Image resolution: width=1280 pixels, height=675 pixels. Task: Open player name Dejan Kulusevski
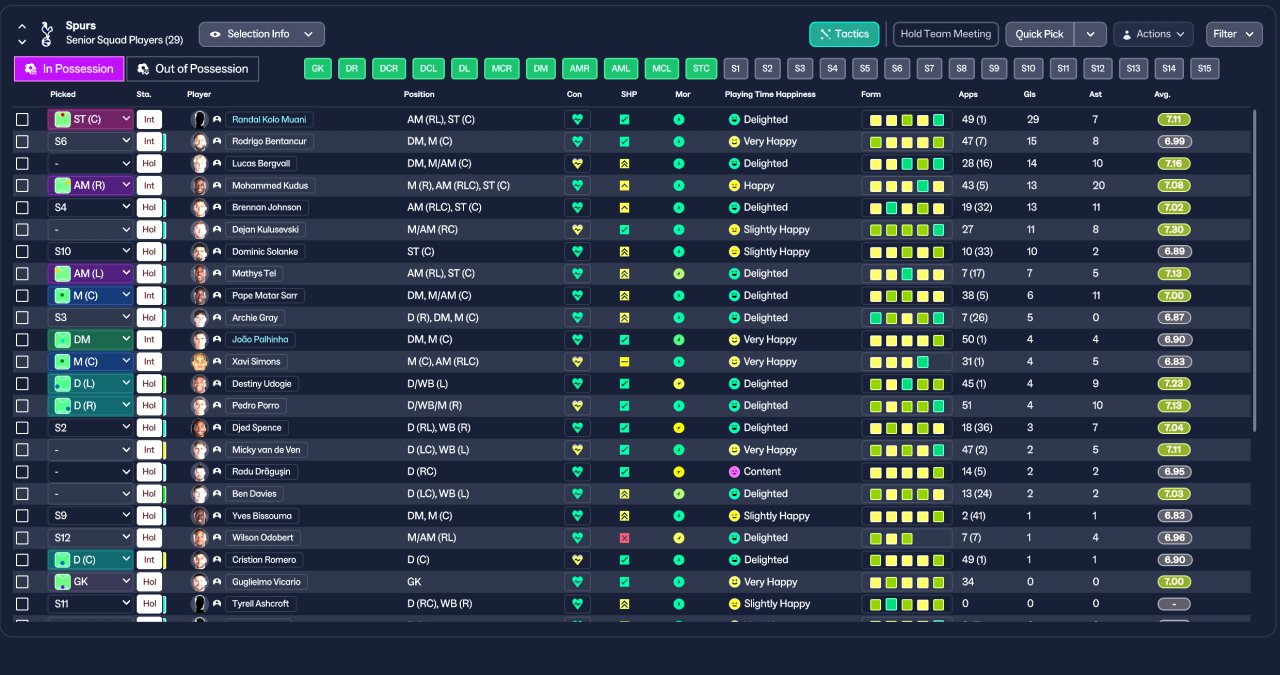(265, 230)
